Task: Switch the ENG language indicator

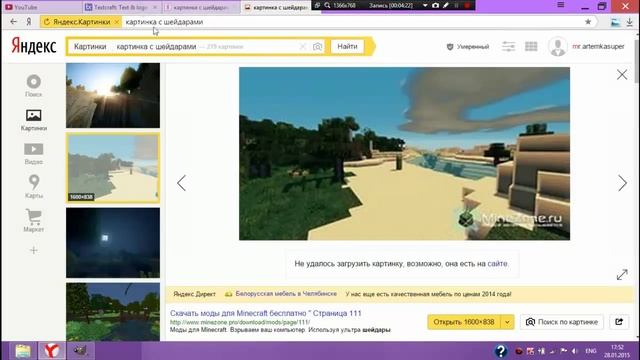Action: click(591, 351)
